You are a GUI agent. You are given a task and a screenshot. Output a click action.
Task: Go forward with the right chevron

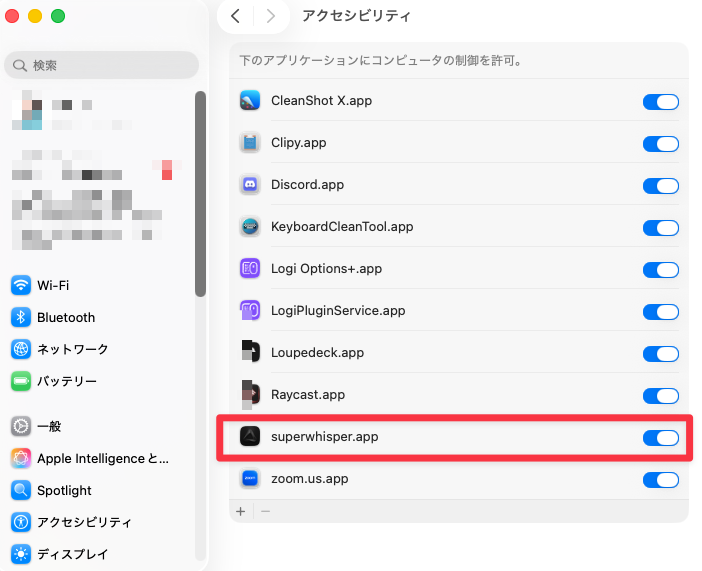[271, 16]
